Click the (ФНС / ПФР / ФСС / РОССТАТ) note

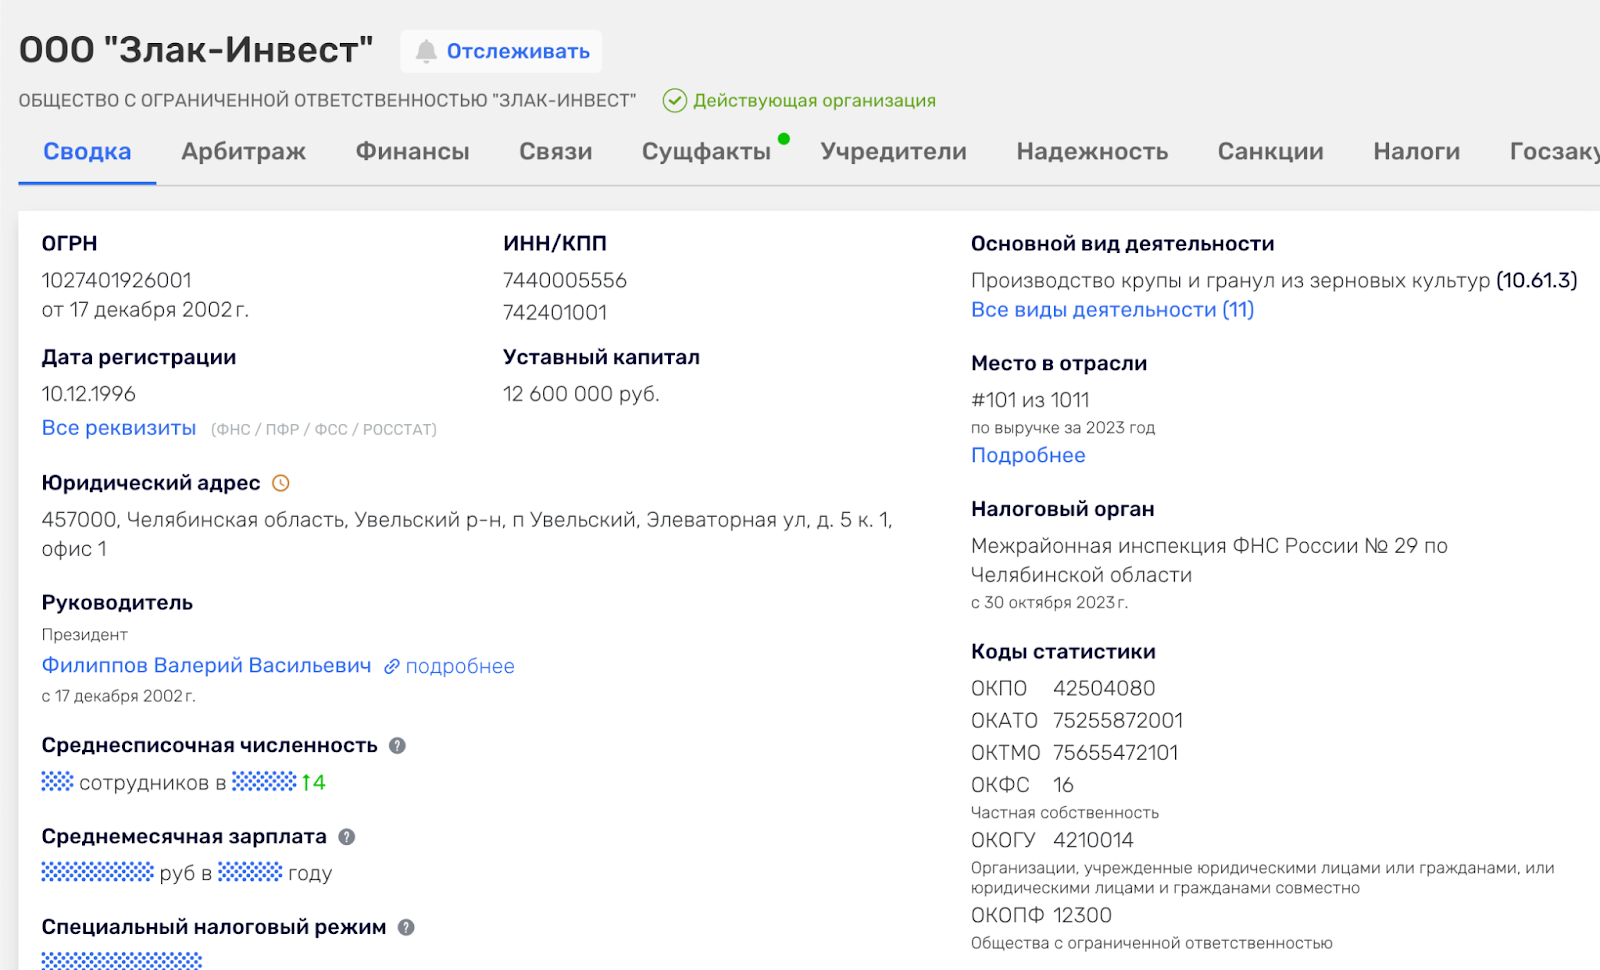(x=324, y=429)
